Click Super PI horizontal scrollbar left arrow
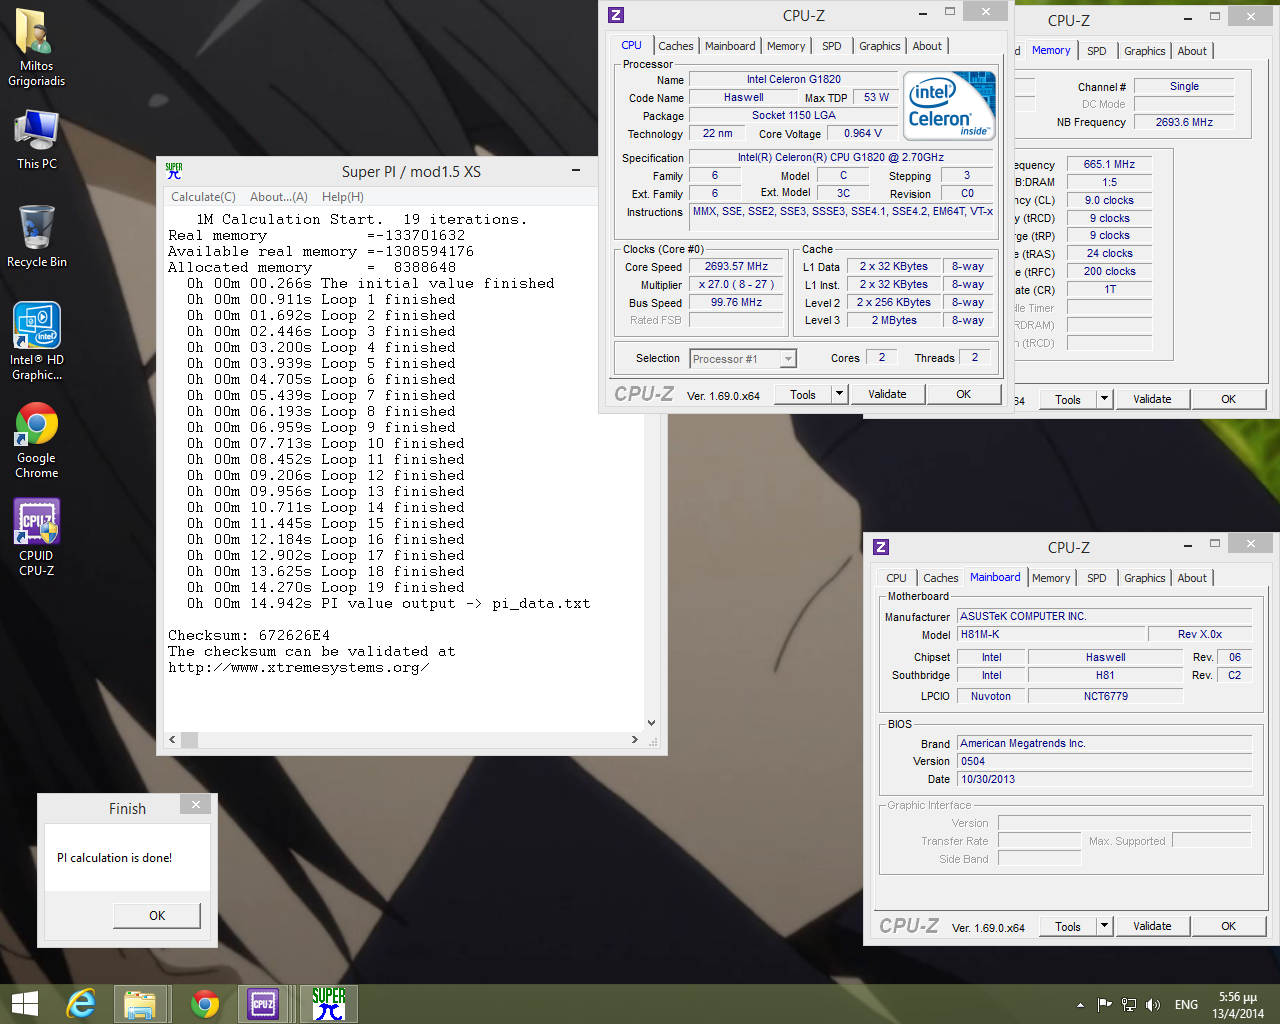The width and height of the screenshot is (1280, 1024). [x=172, y=740]
